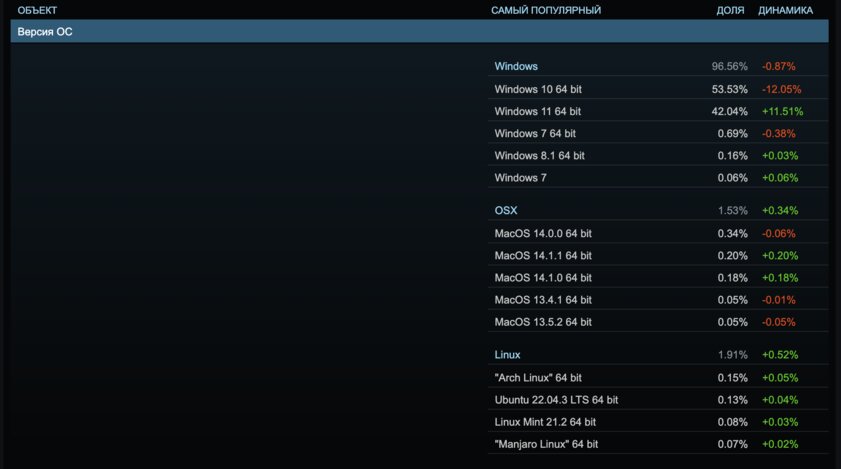The width and height of the screenshot is (841, 469).
Task: Click the -12.05% change value
Action: click(781, 89)
